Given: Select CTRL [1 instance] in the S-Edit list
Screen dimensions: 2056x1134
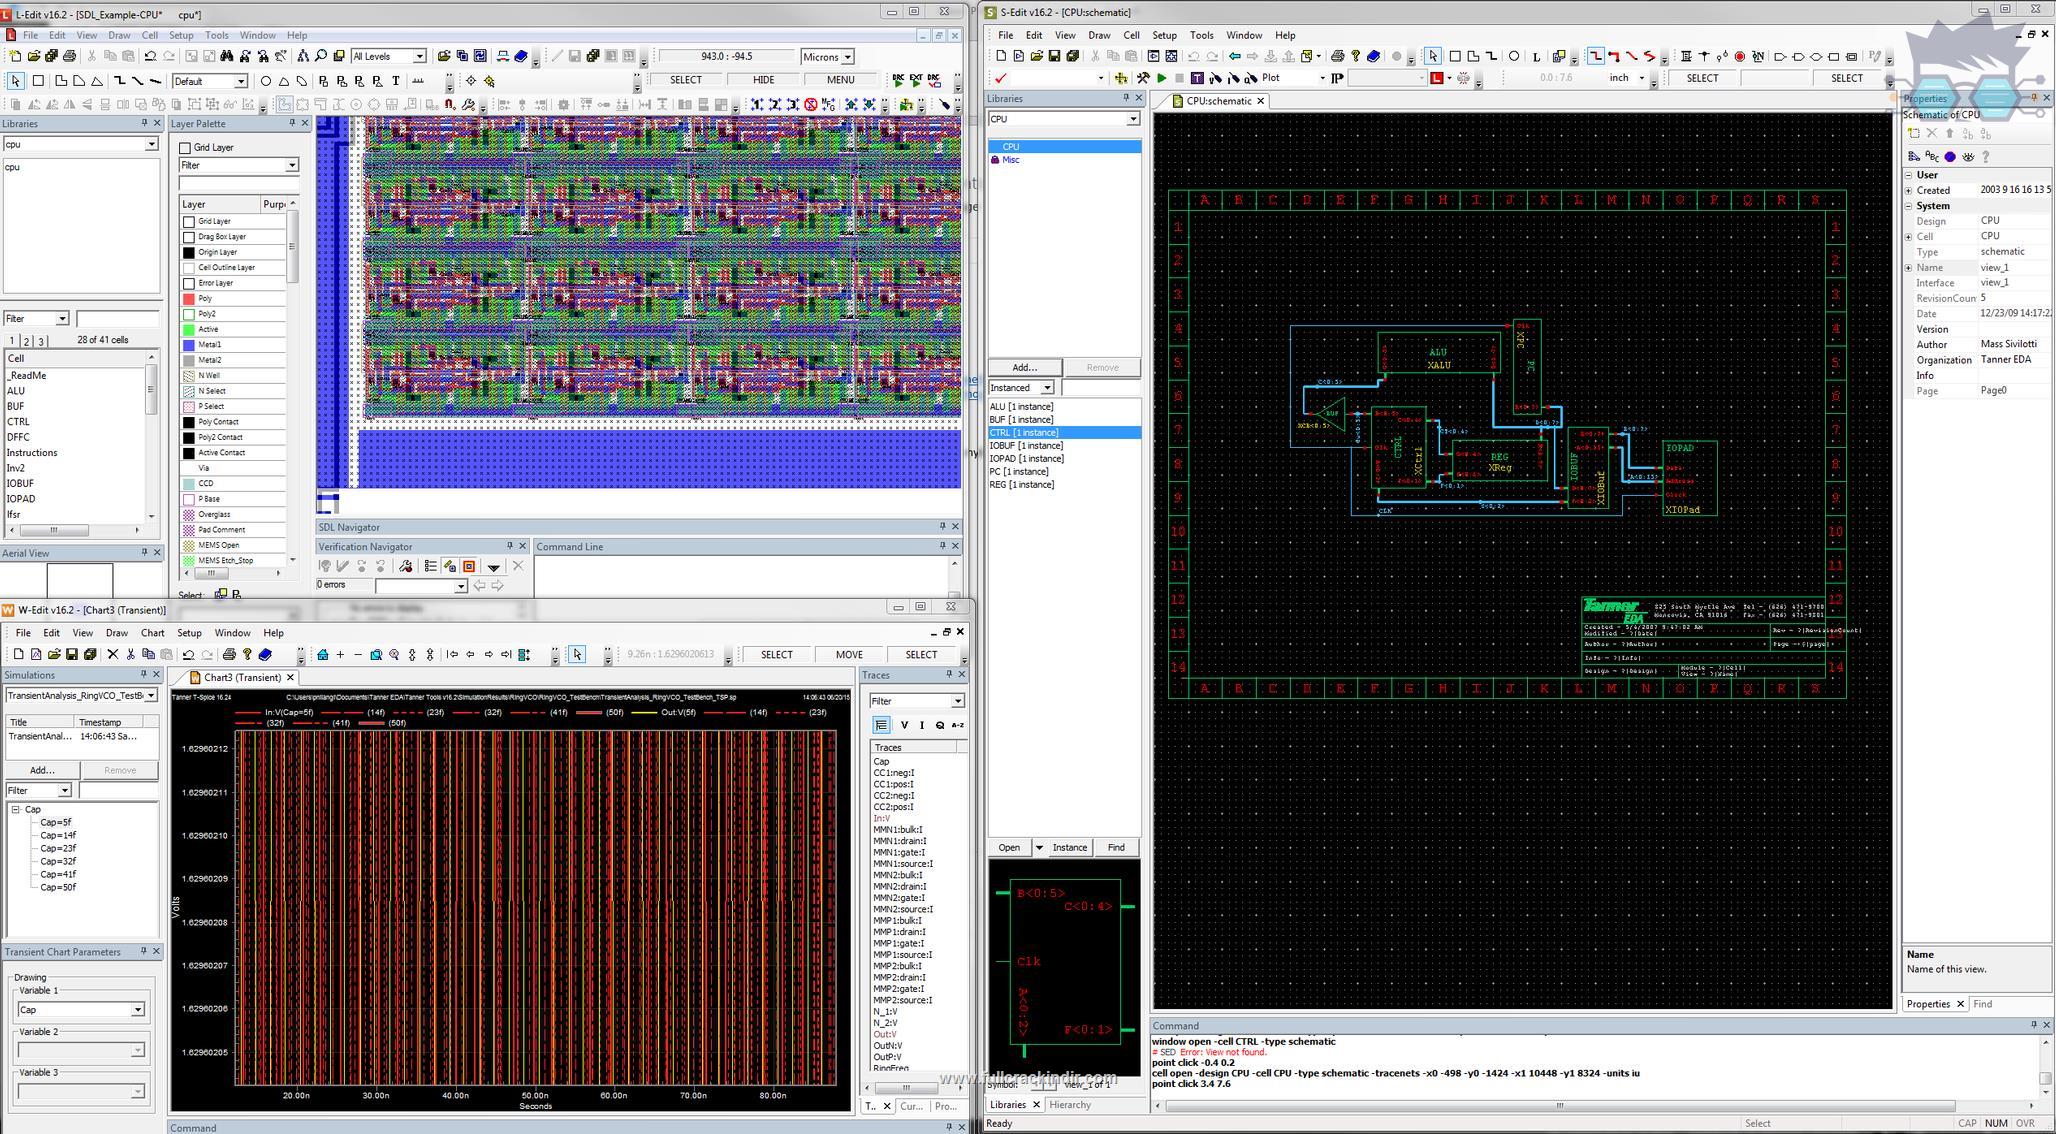Looking at the screenshot, I should 1064,433.
